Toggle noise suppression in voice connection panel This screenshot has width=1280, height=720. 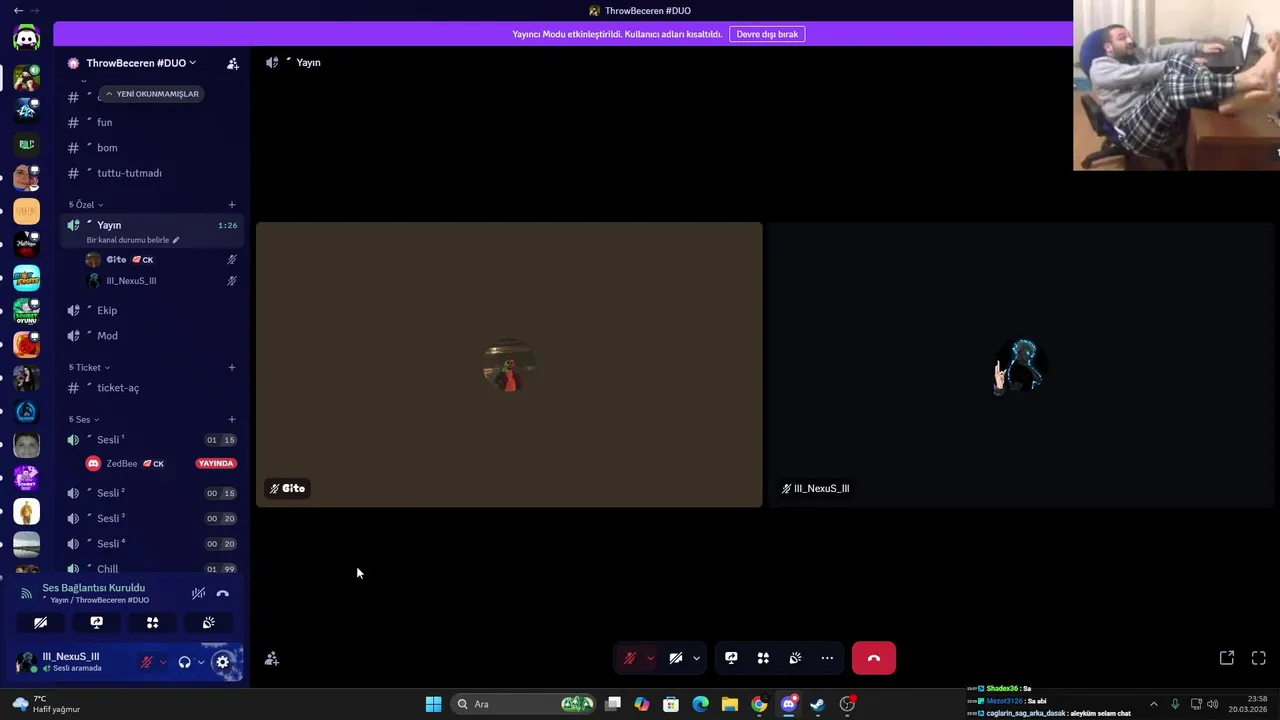pos(198,593)
